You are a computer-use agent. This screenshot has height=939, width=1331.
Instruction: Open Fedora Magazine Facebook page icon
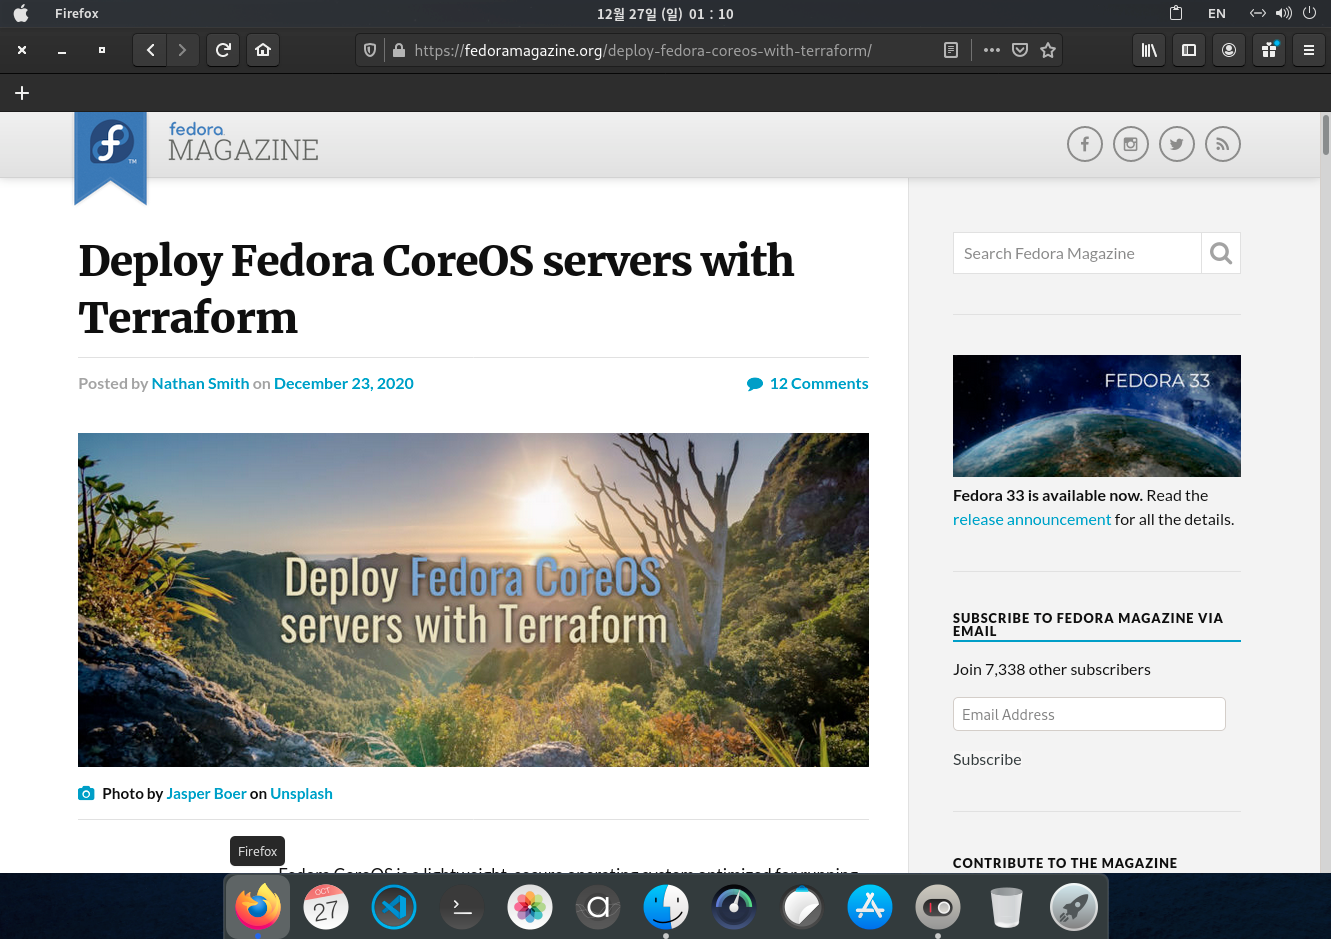click(1085, 144)
